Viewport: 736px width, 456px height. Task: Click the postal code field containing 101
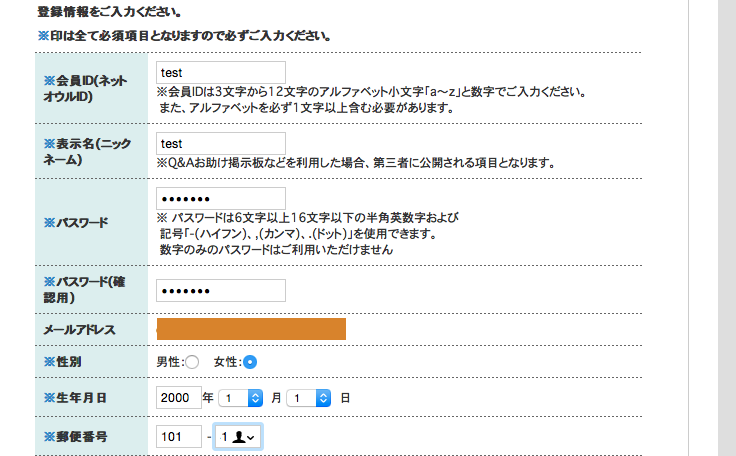tap(179, 437)
